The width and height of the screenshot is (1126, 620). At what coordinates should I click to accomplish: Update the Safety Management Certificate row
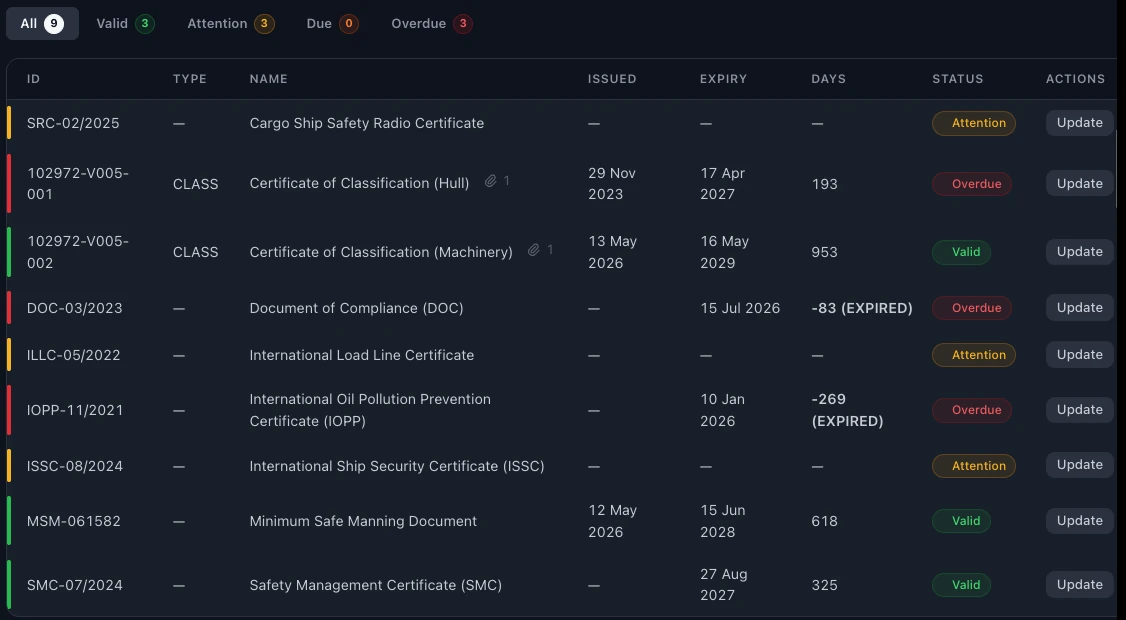(1079, 585)
